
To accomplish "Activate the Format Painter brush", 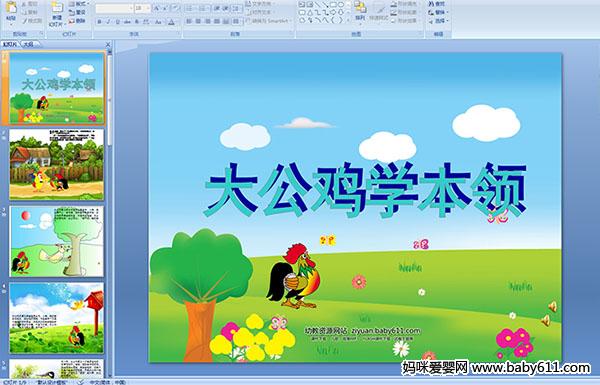I will click(31, 21).
